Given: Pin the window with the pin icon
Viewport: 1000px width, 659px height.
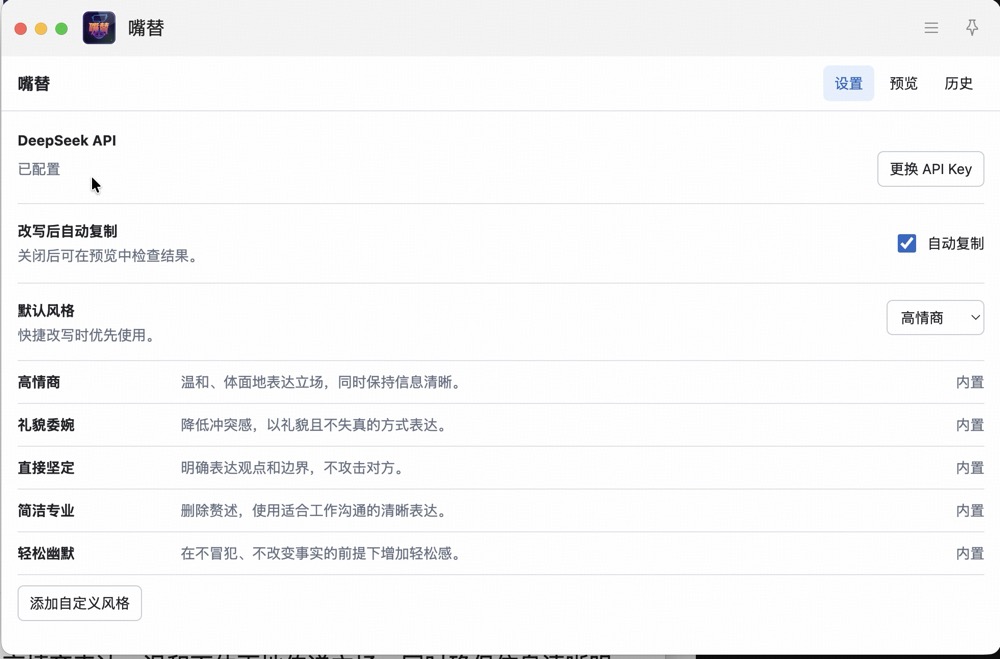Looking at the screenshot, I should (972, 27).
